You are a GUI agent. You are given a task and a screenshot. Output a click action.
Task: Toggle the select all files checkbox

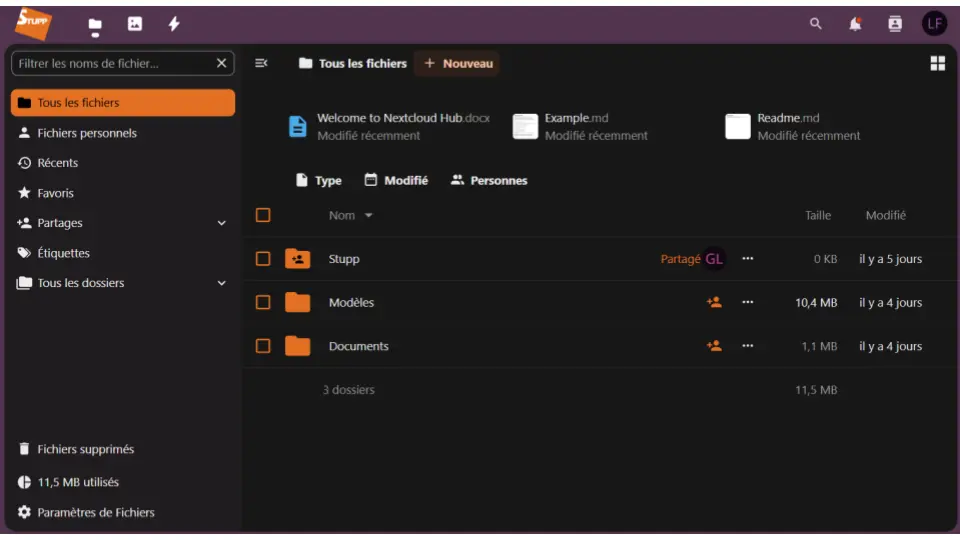(263, 215)
